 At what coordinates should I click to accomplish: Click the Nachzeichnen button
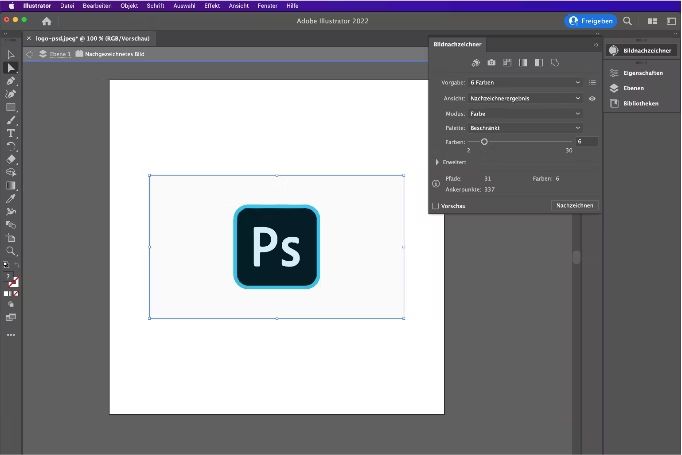pos(575,205)
